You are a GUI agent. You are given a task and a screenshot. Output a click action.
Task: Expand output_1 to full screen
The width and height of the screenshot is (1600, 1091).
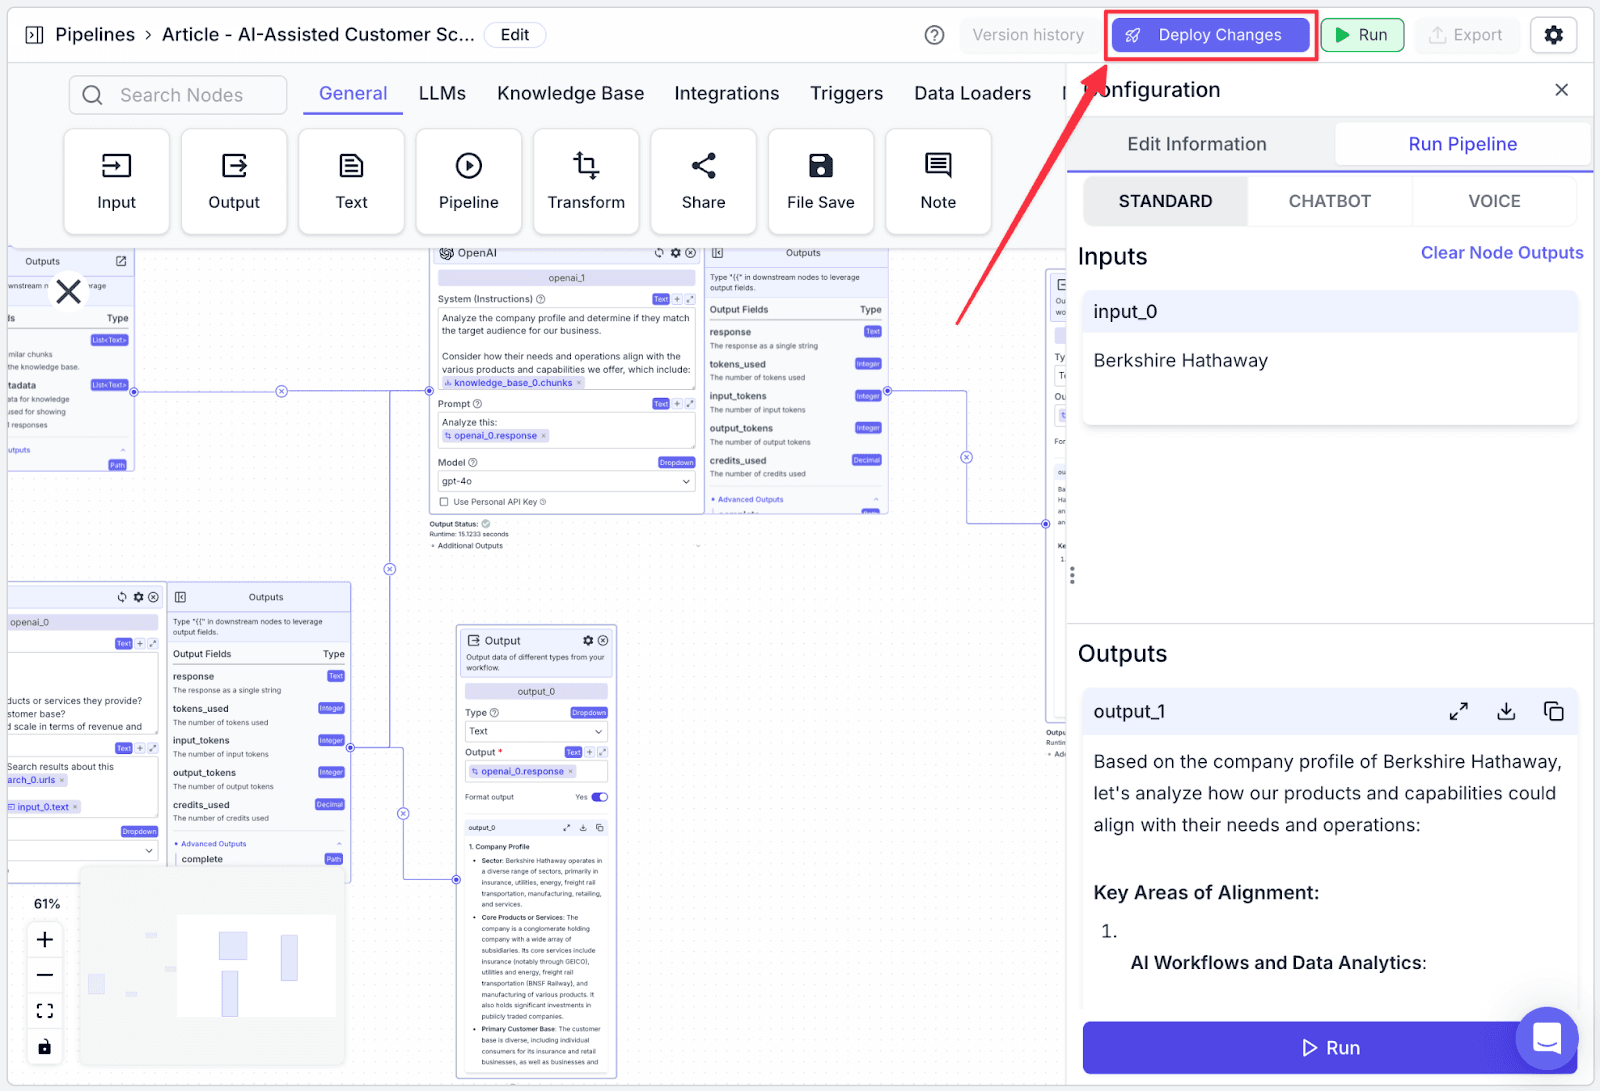1459,711
